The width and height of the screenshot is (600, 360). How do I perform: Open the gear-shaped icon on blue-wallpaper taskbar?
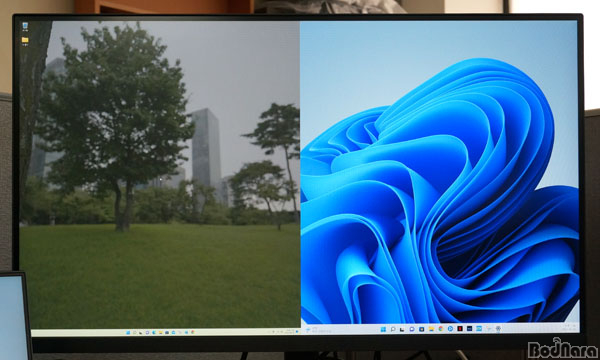pos(498,329)
